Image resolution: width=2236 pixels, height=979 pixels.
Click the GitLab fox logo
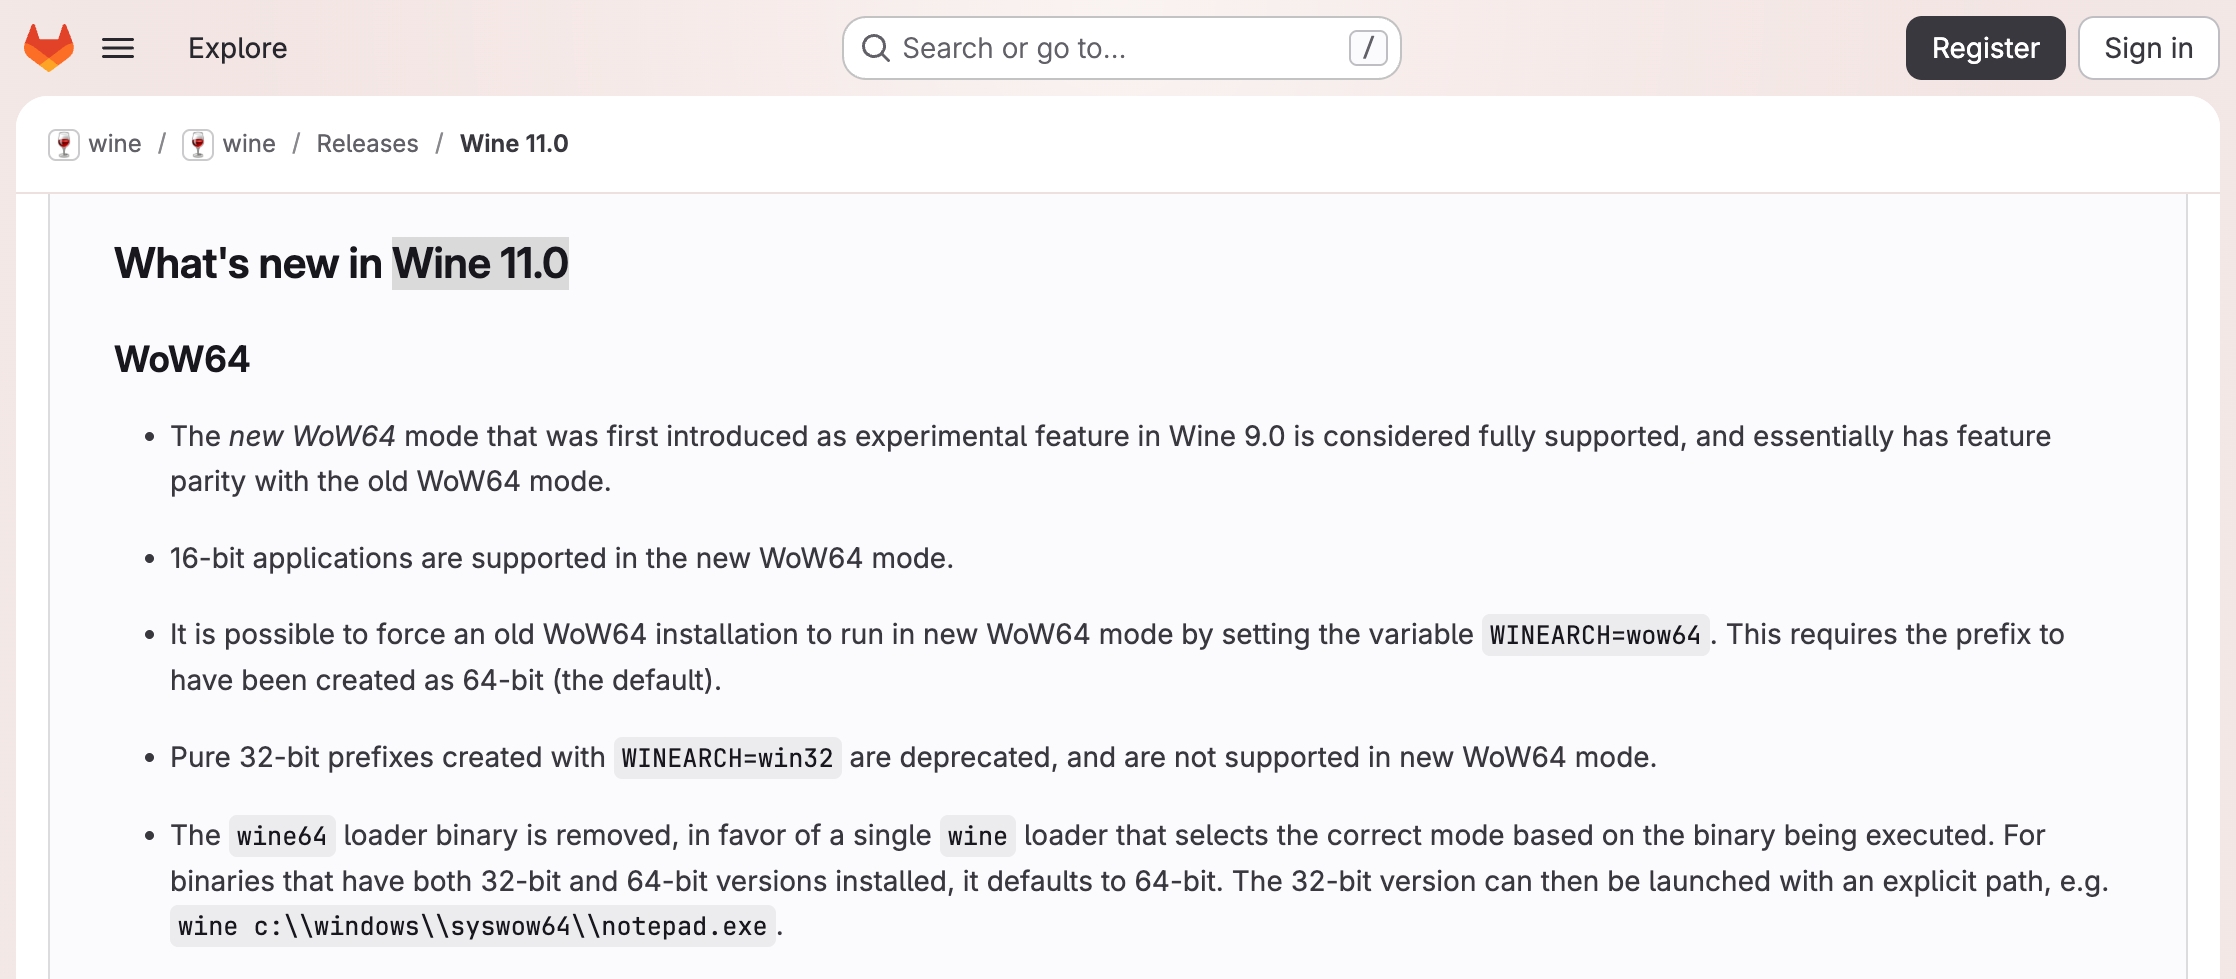(x=49, y=48)
